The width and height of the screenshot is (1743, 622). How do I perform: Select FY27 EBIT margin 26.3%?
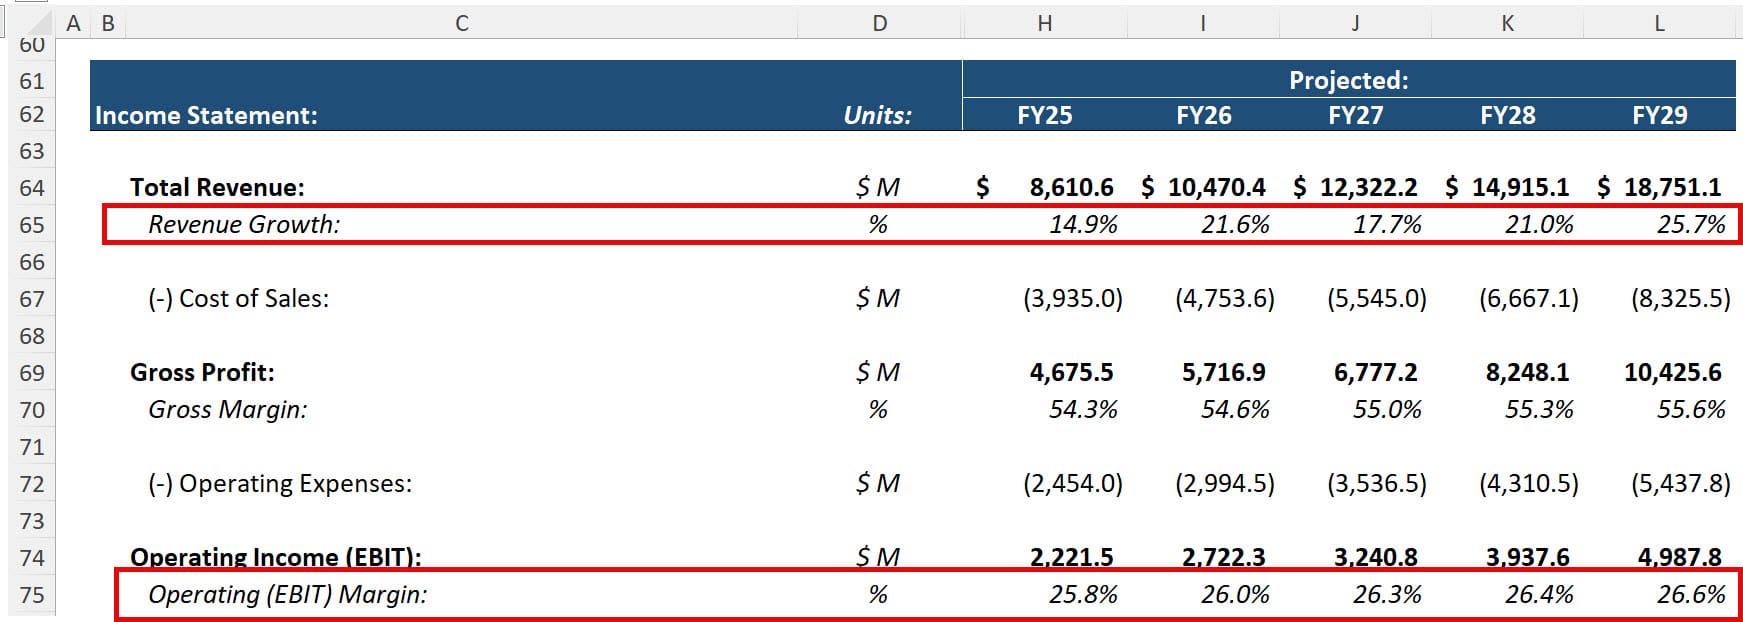(1386, 594)
